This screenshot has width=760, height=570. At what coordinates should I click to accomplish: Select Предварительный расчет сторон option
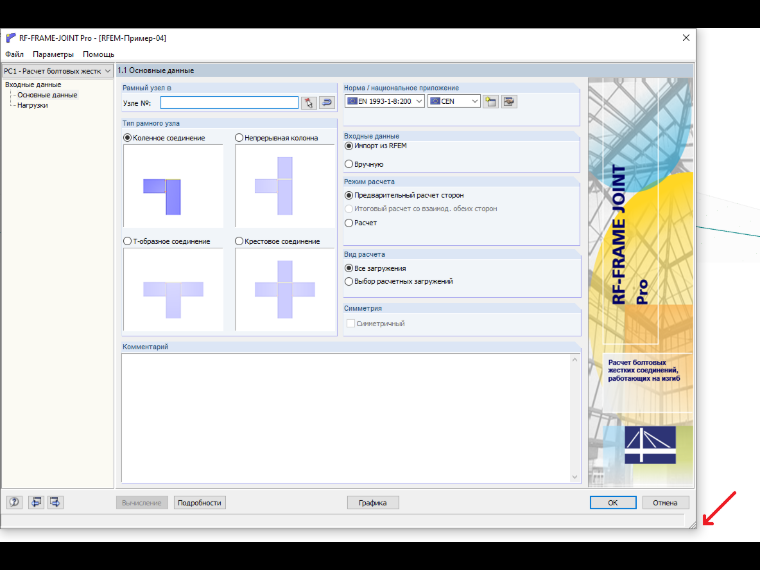coord(348,195)
